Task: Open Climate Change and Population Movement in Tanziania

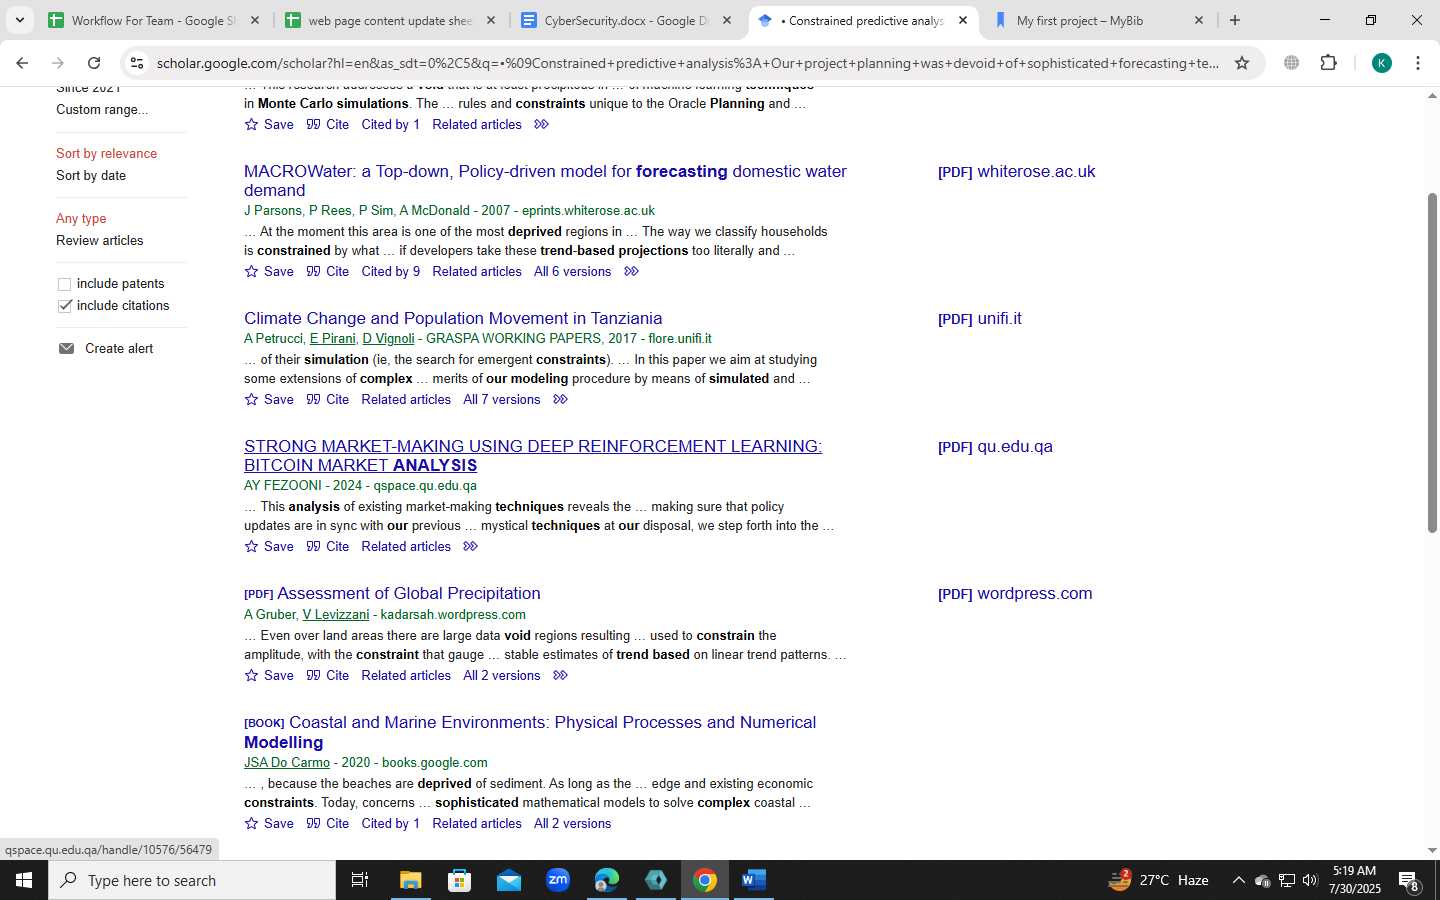Action: pos(453,319)
